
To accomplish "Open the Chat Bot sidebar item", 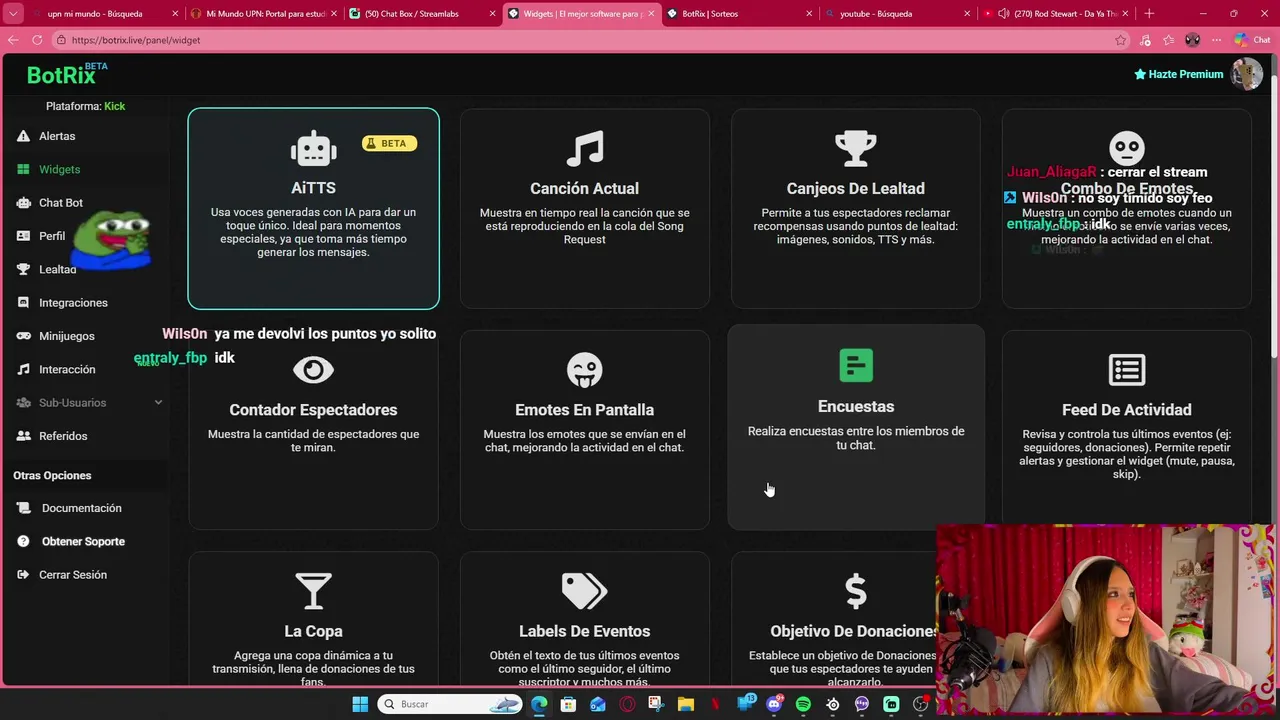I will [x=60, y=203].
